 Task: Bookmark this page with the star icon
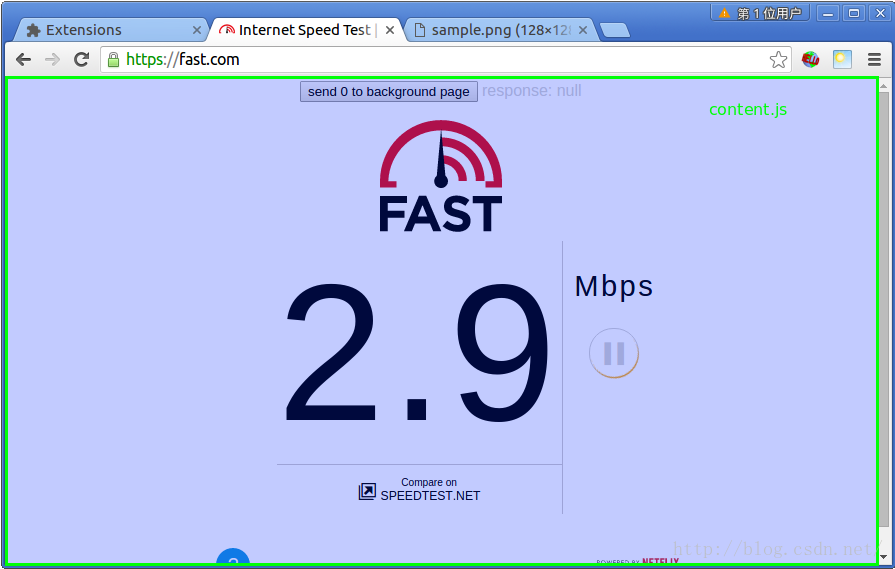point(778,59)
